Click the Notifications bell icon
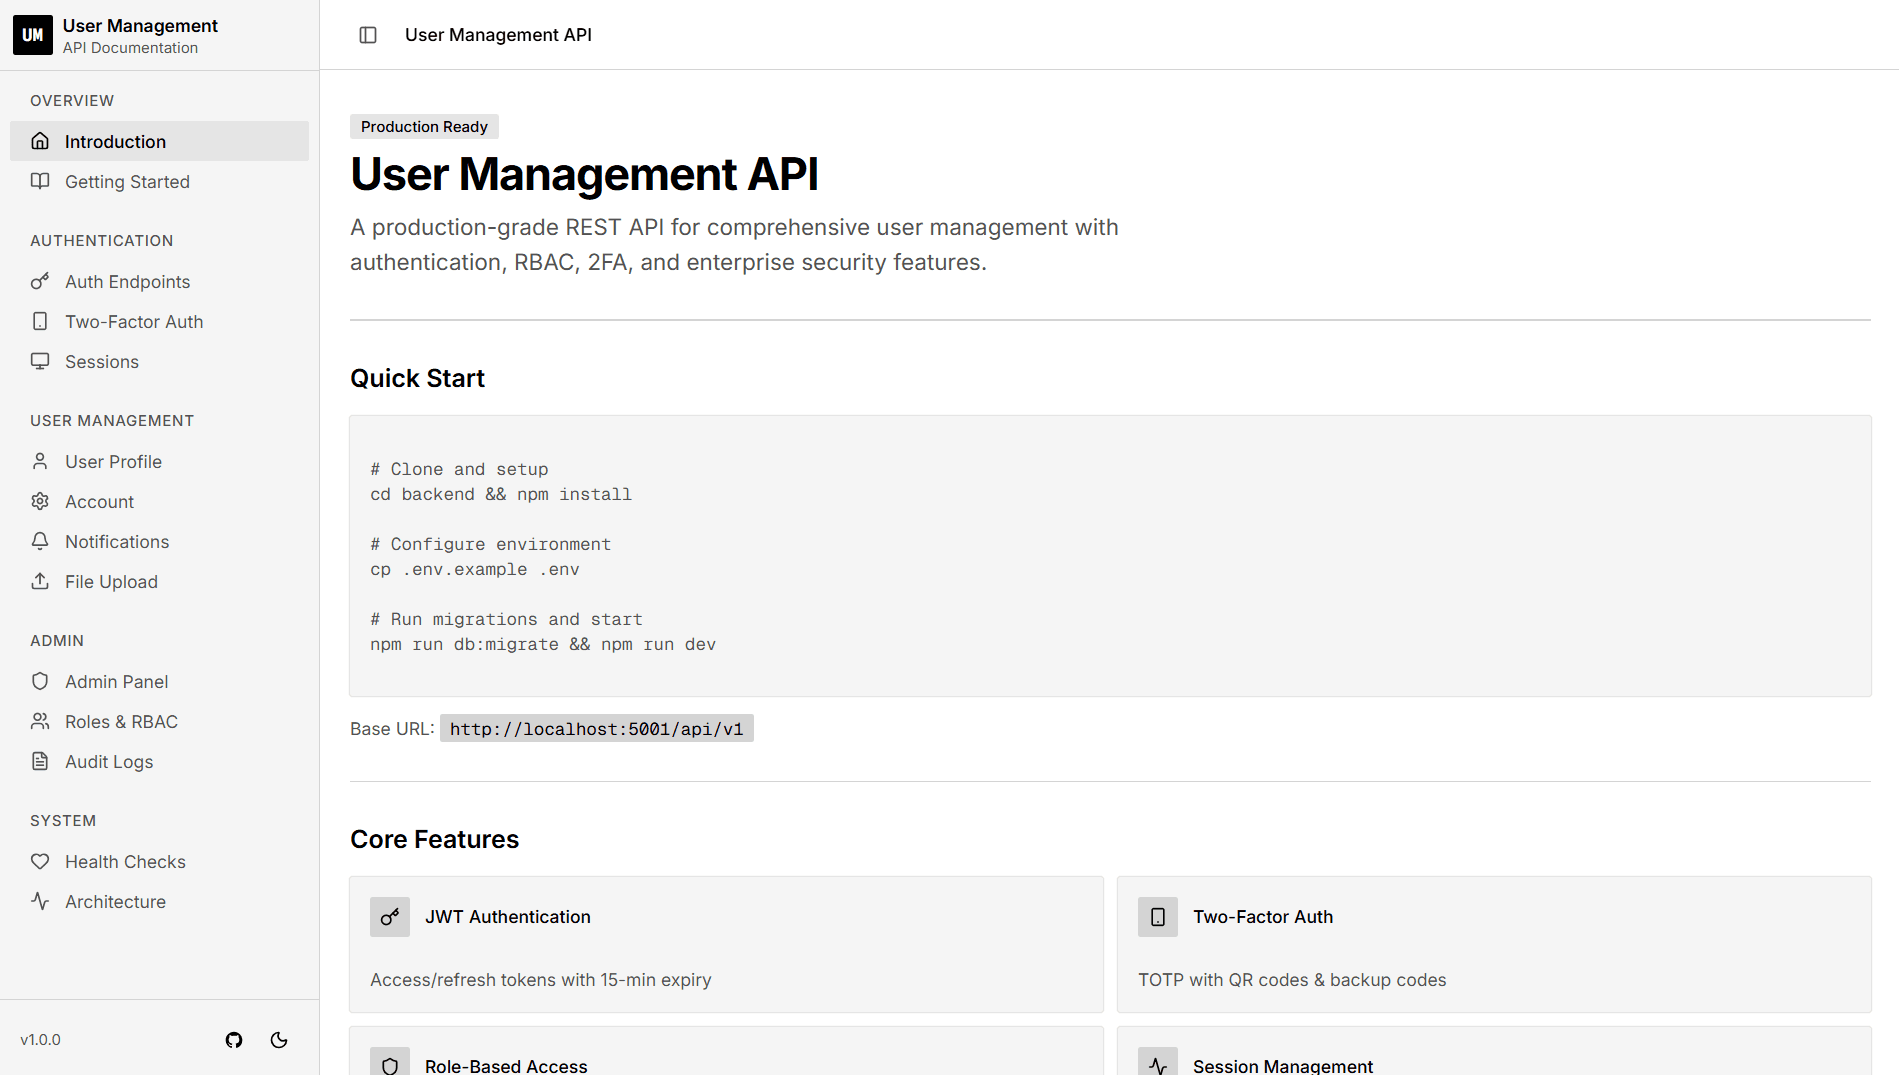This screenshot has height=1075, width=1899. tap(40, 541)
